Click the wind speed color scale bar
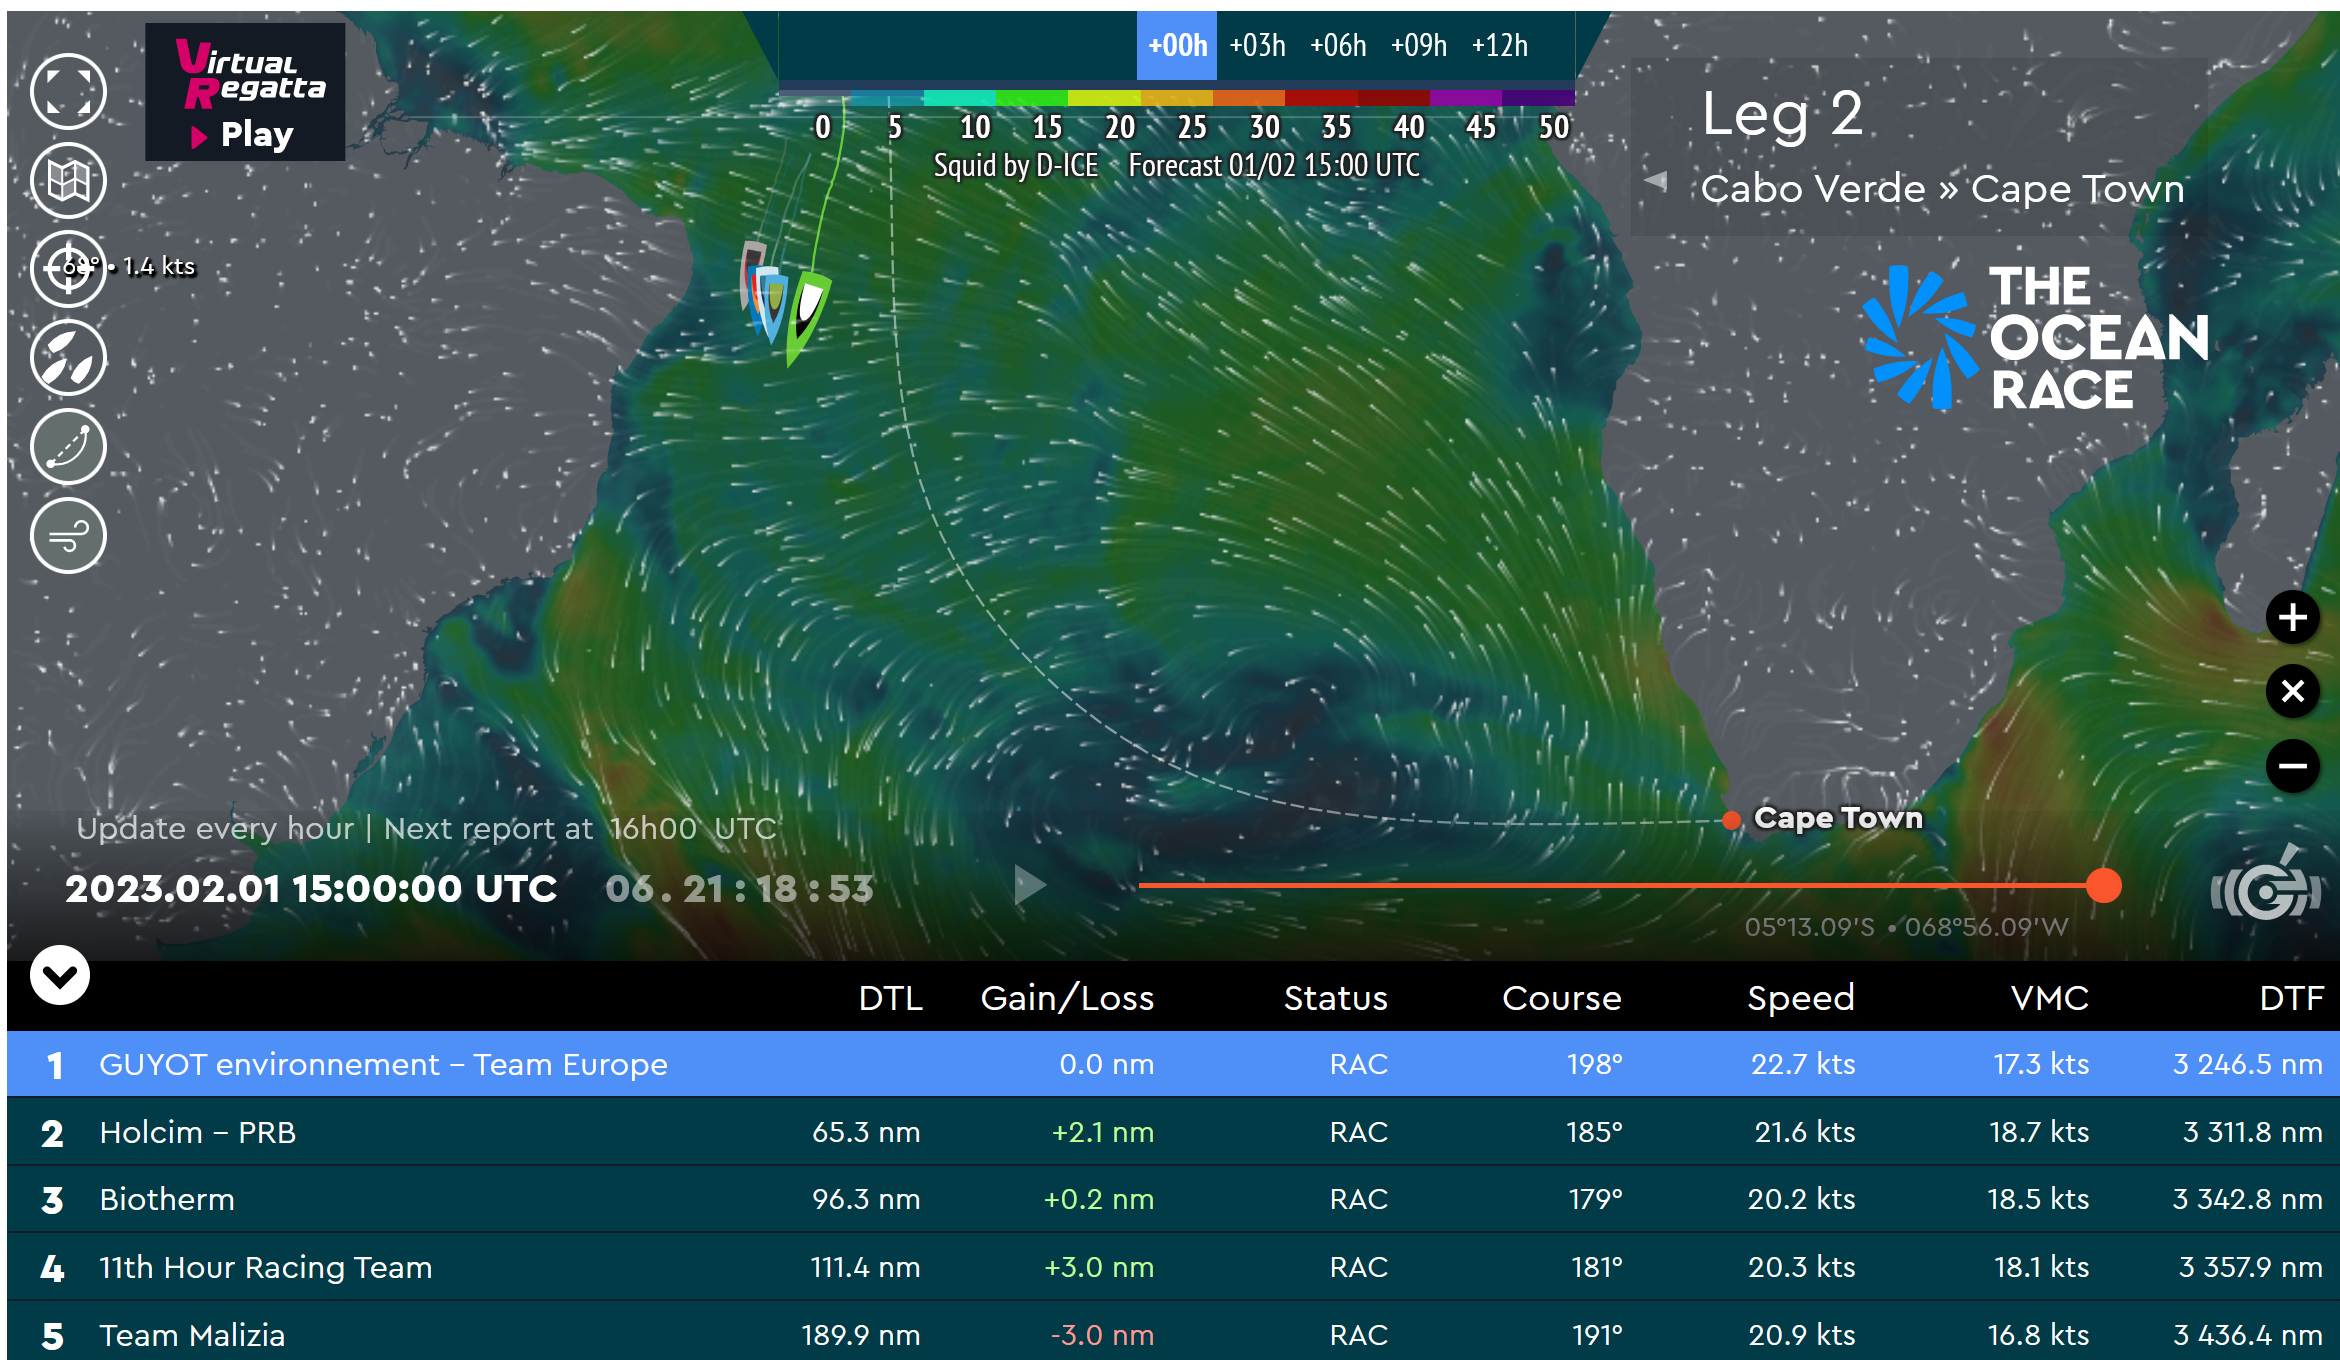The width and height of the screenshot is (2340, 1360). pos(1176,98)
